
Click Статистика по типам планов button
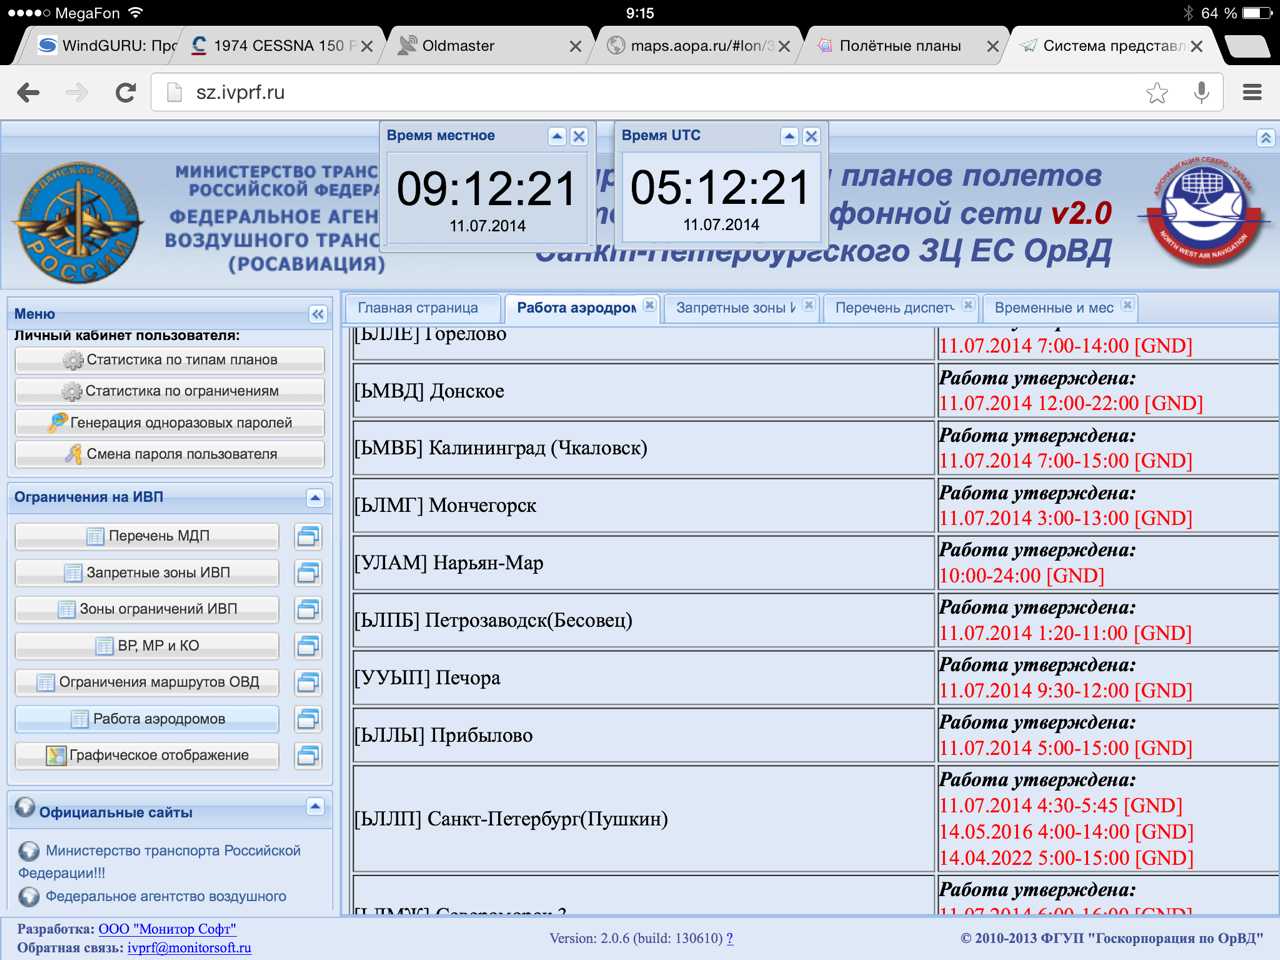pyautogui.click(x=170, y=360)
